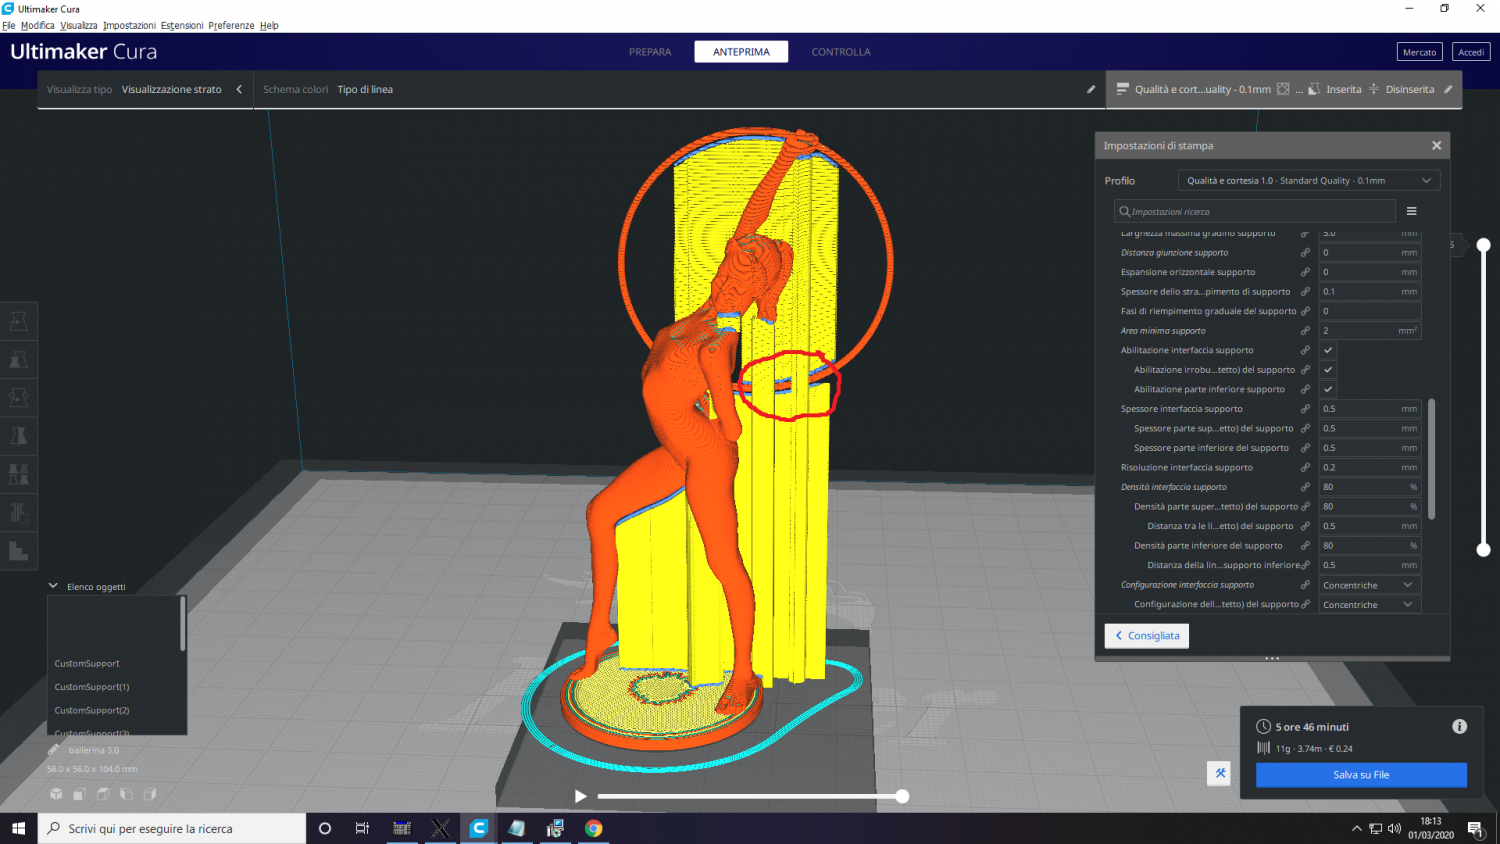1500x844 pixels.
Task: Select the Scale tool in left toolbar
Action: tap(18, 359)
